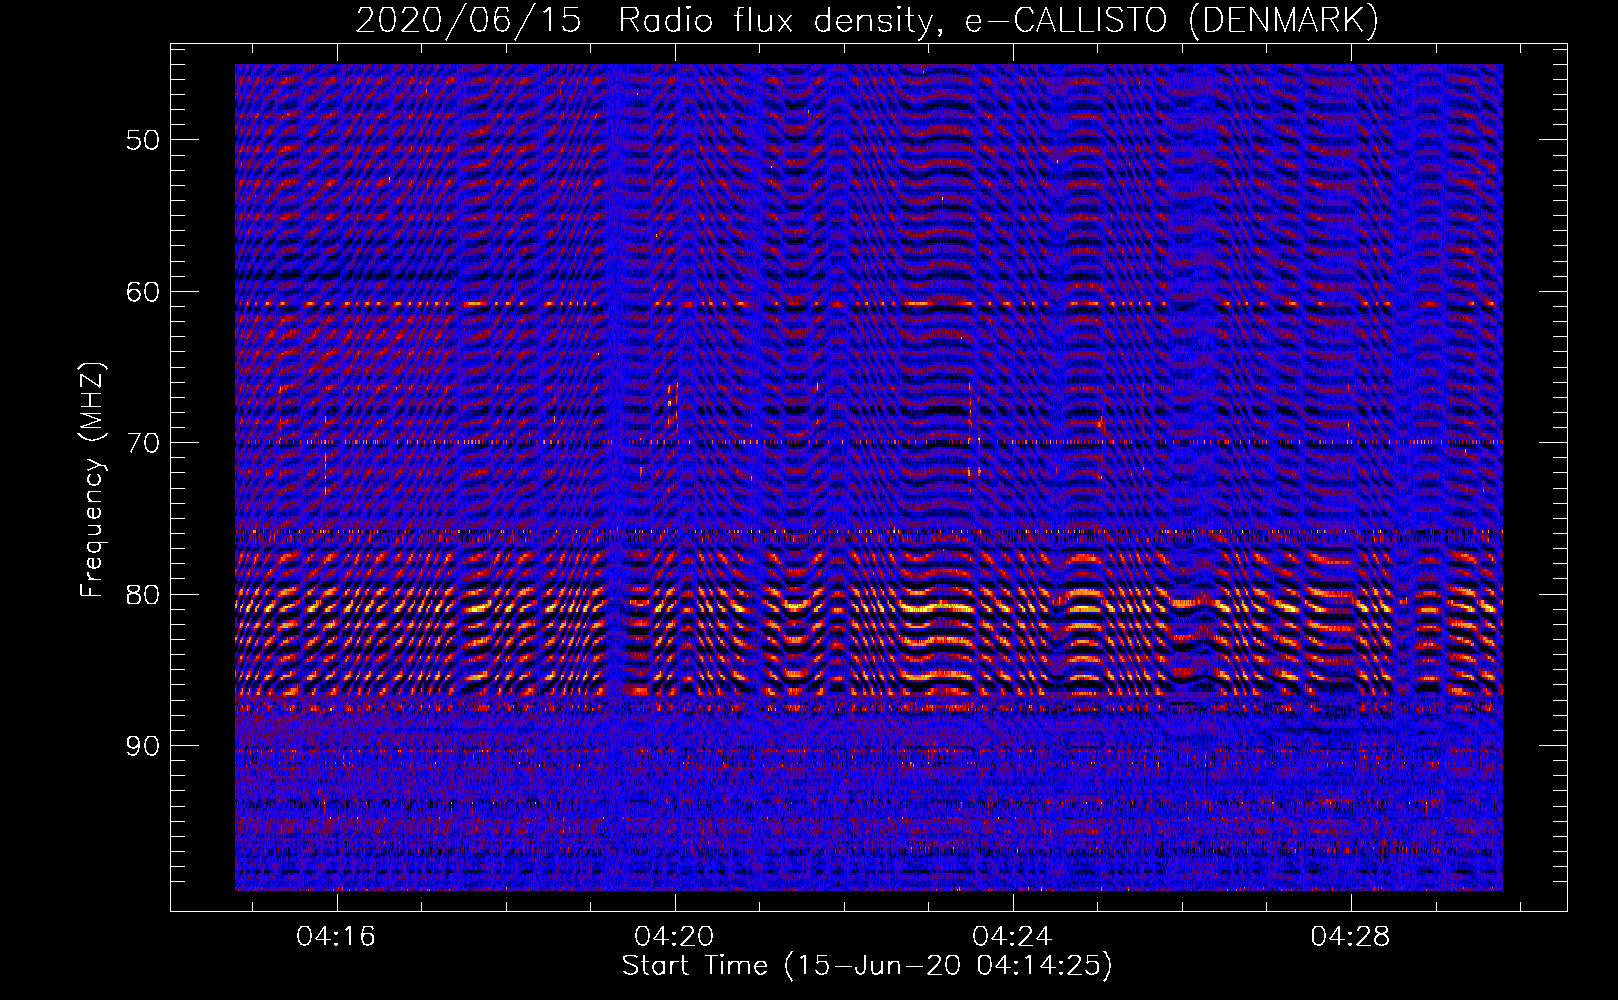This screenshot has width=1618, height=1000.
Task: Select the 04:20 time tick label
Action: (x=674, y=937)
